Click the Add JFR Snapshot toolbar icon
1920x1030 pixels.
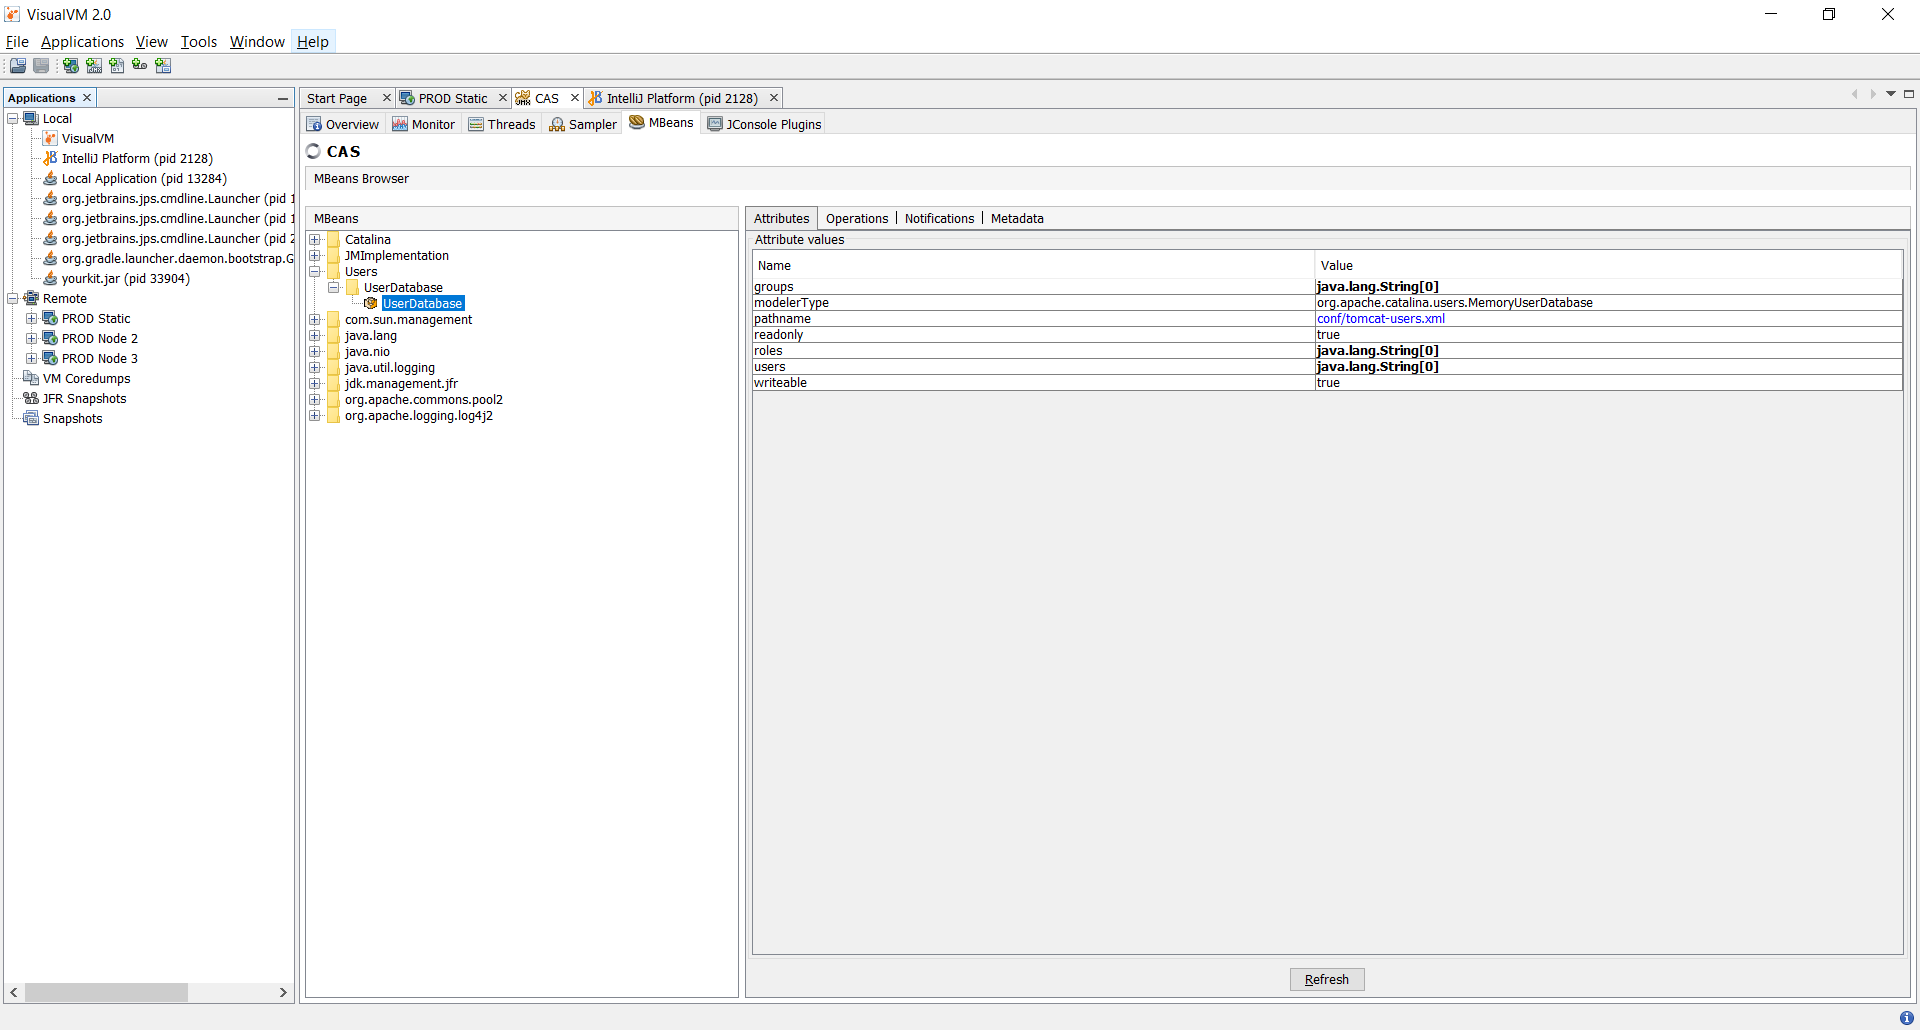coord(140,66)
